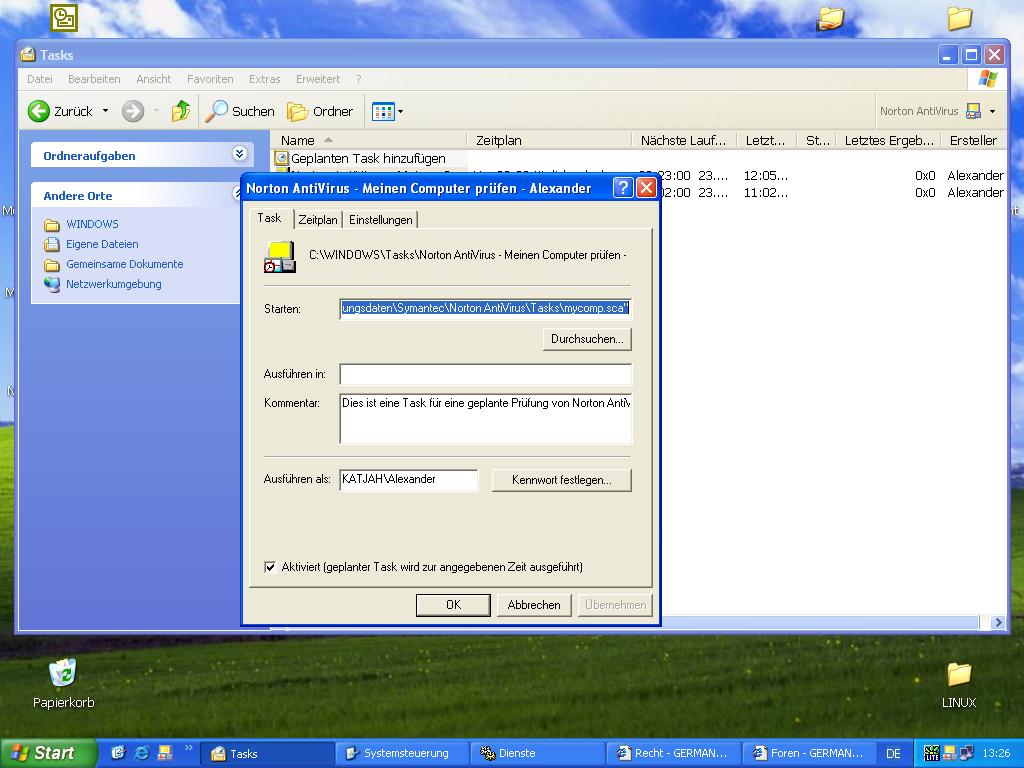Click the Start button
The height and width of the screenshot is (768, 1024).
(x=48, y=753)
